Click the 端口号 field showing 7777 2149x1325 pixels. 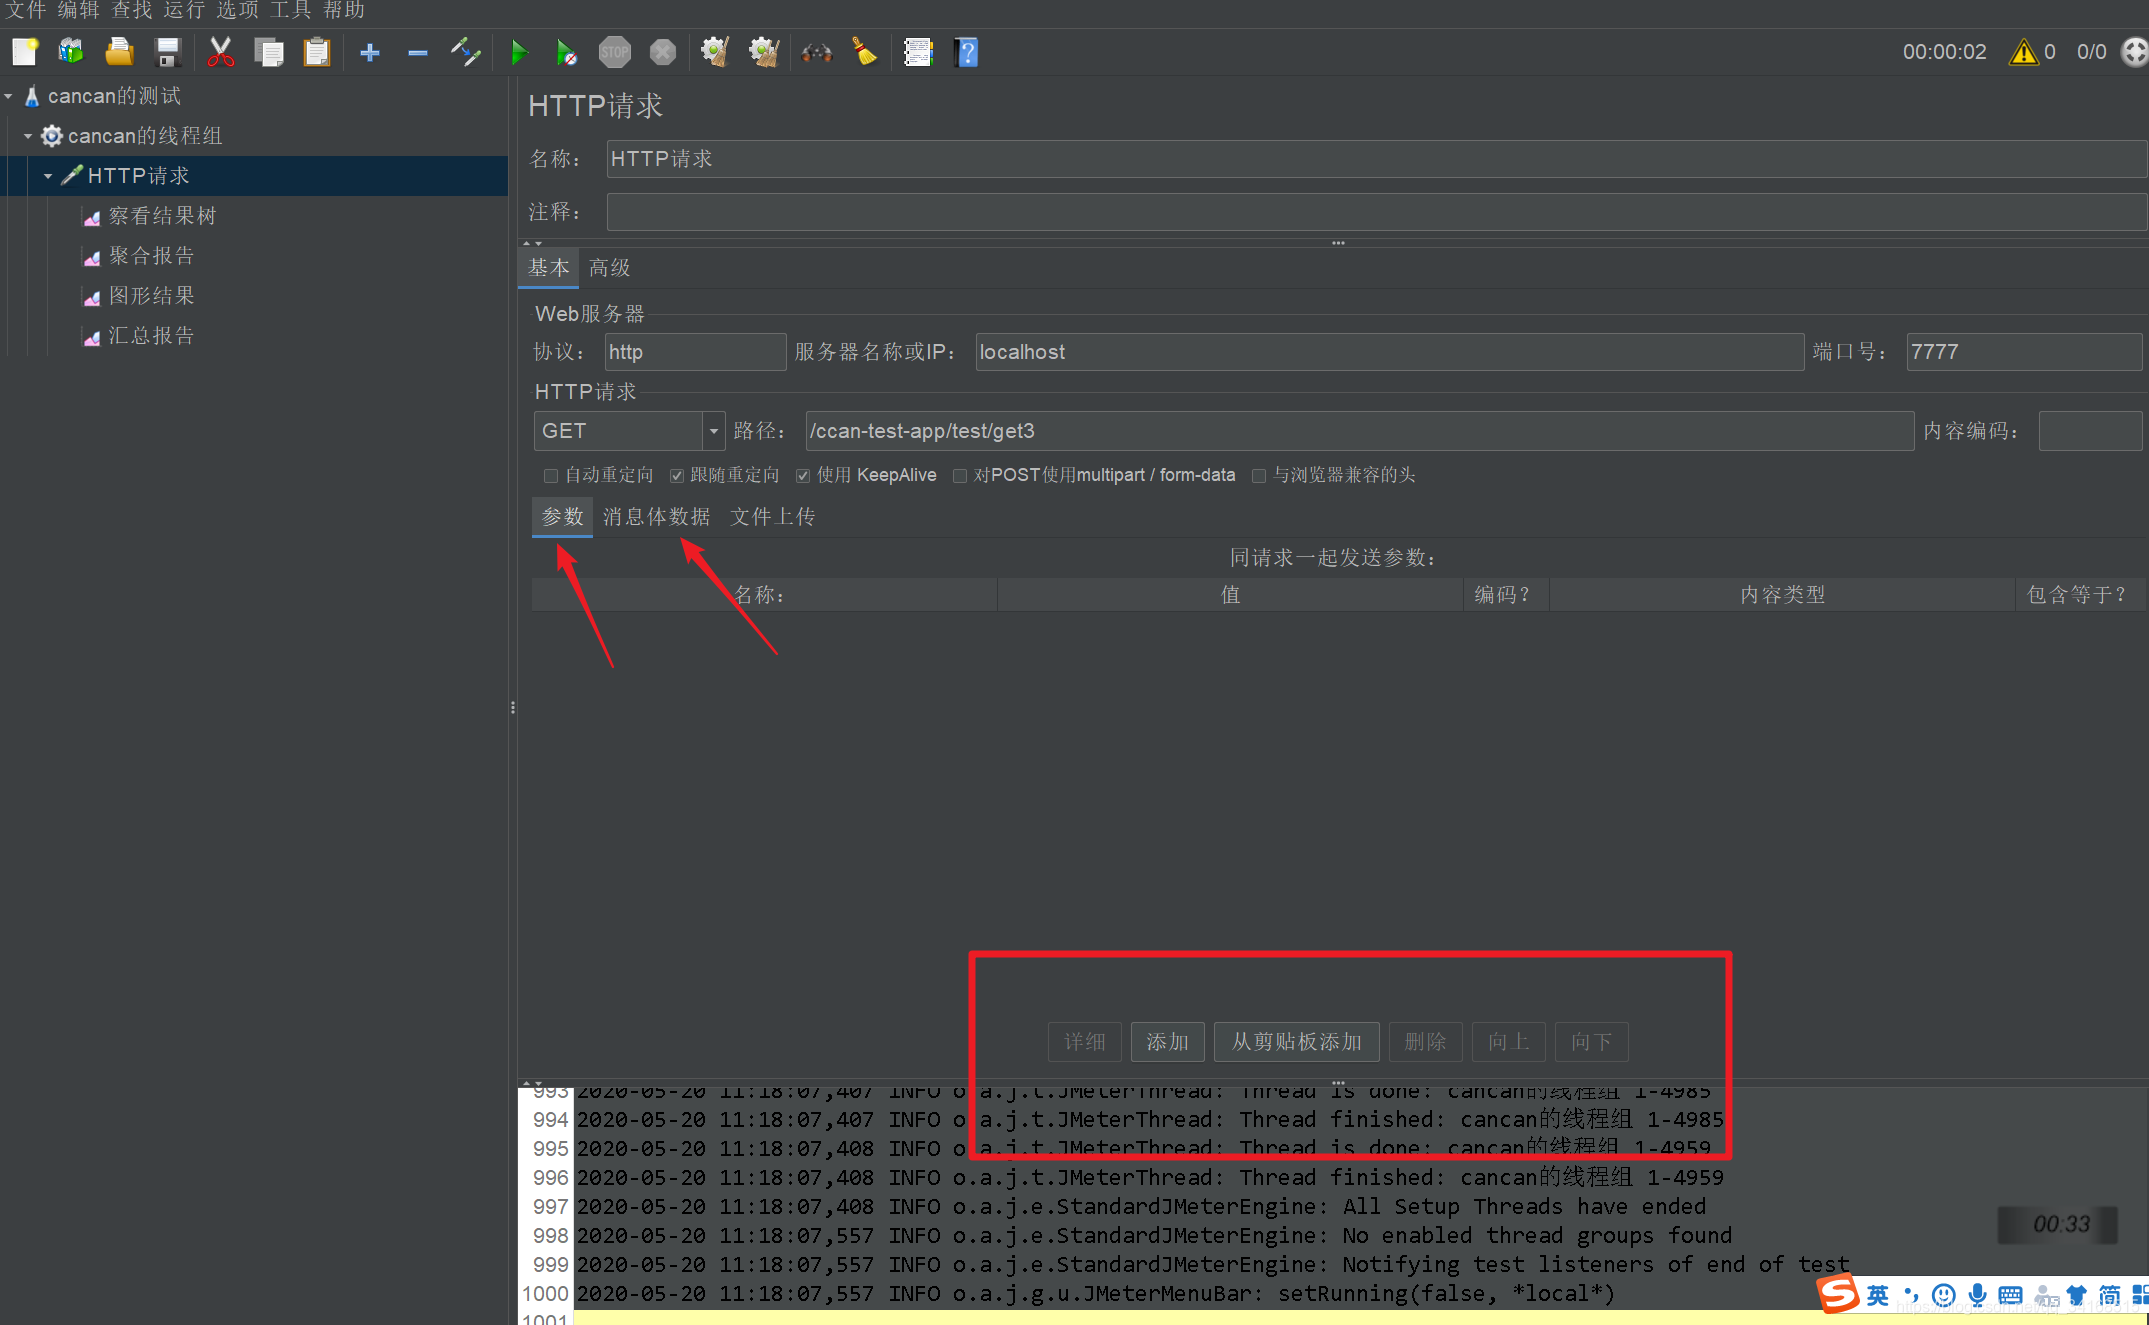point(2024,352)
